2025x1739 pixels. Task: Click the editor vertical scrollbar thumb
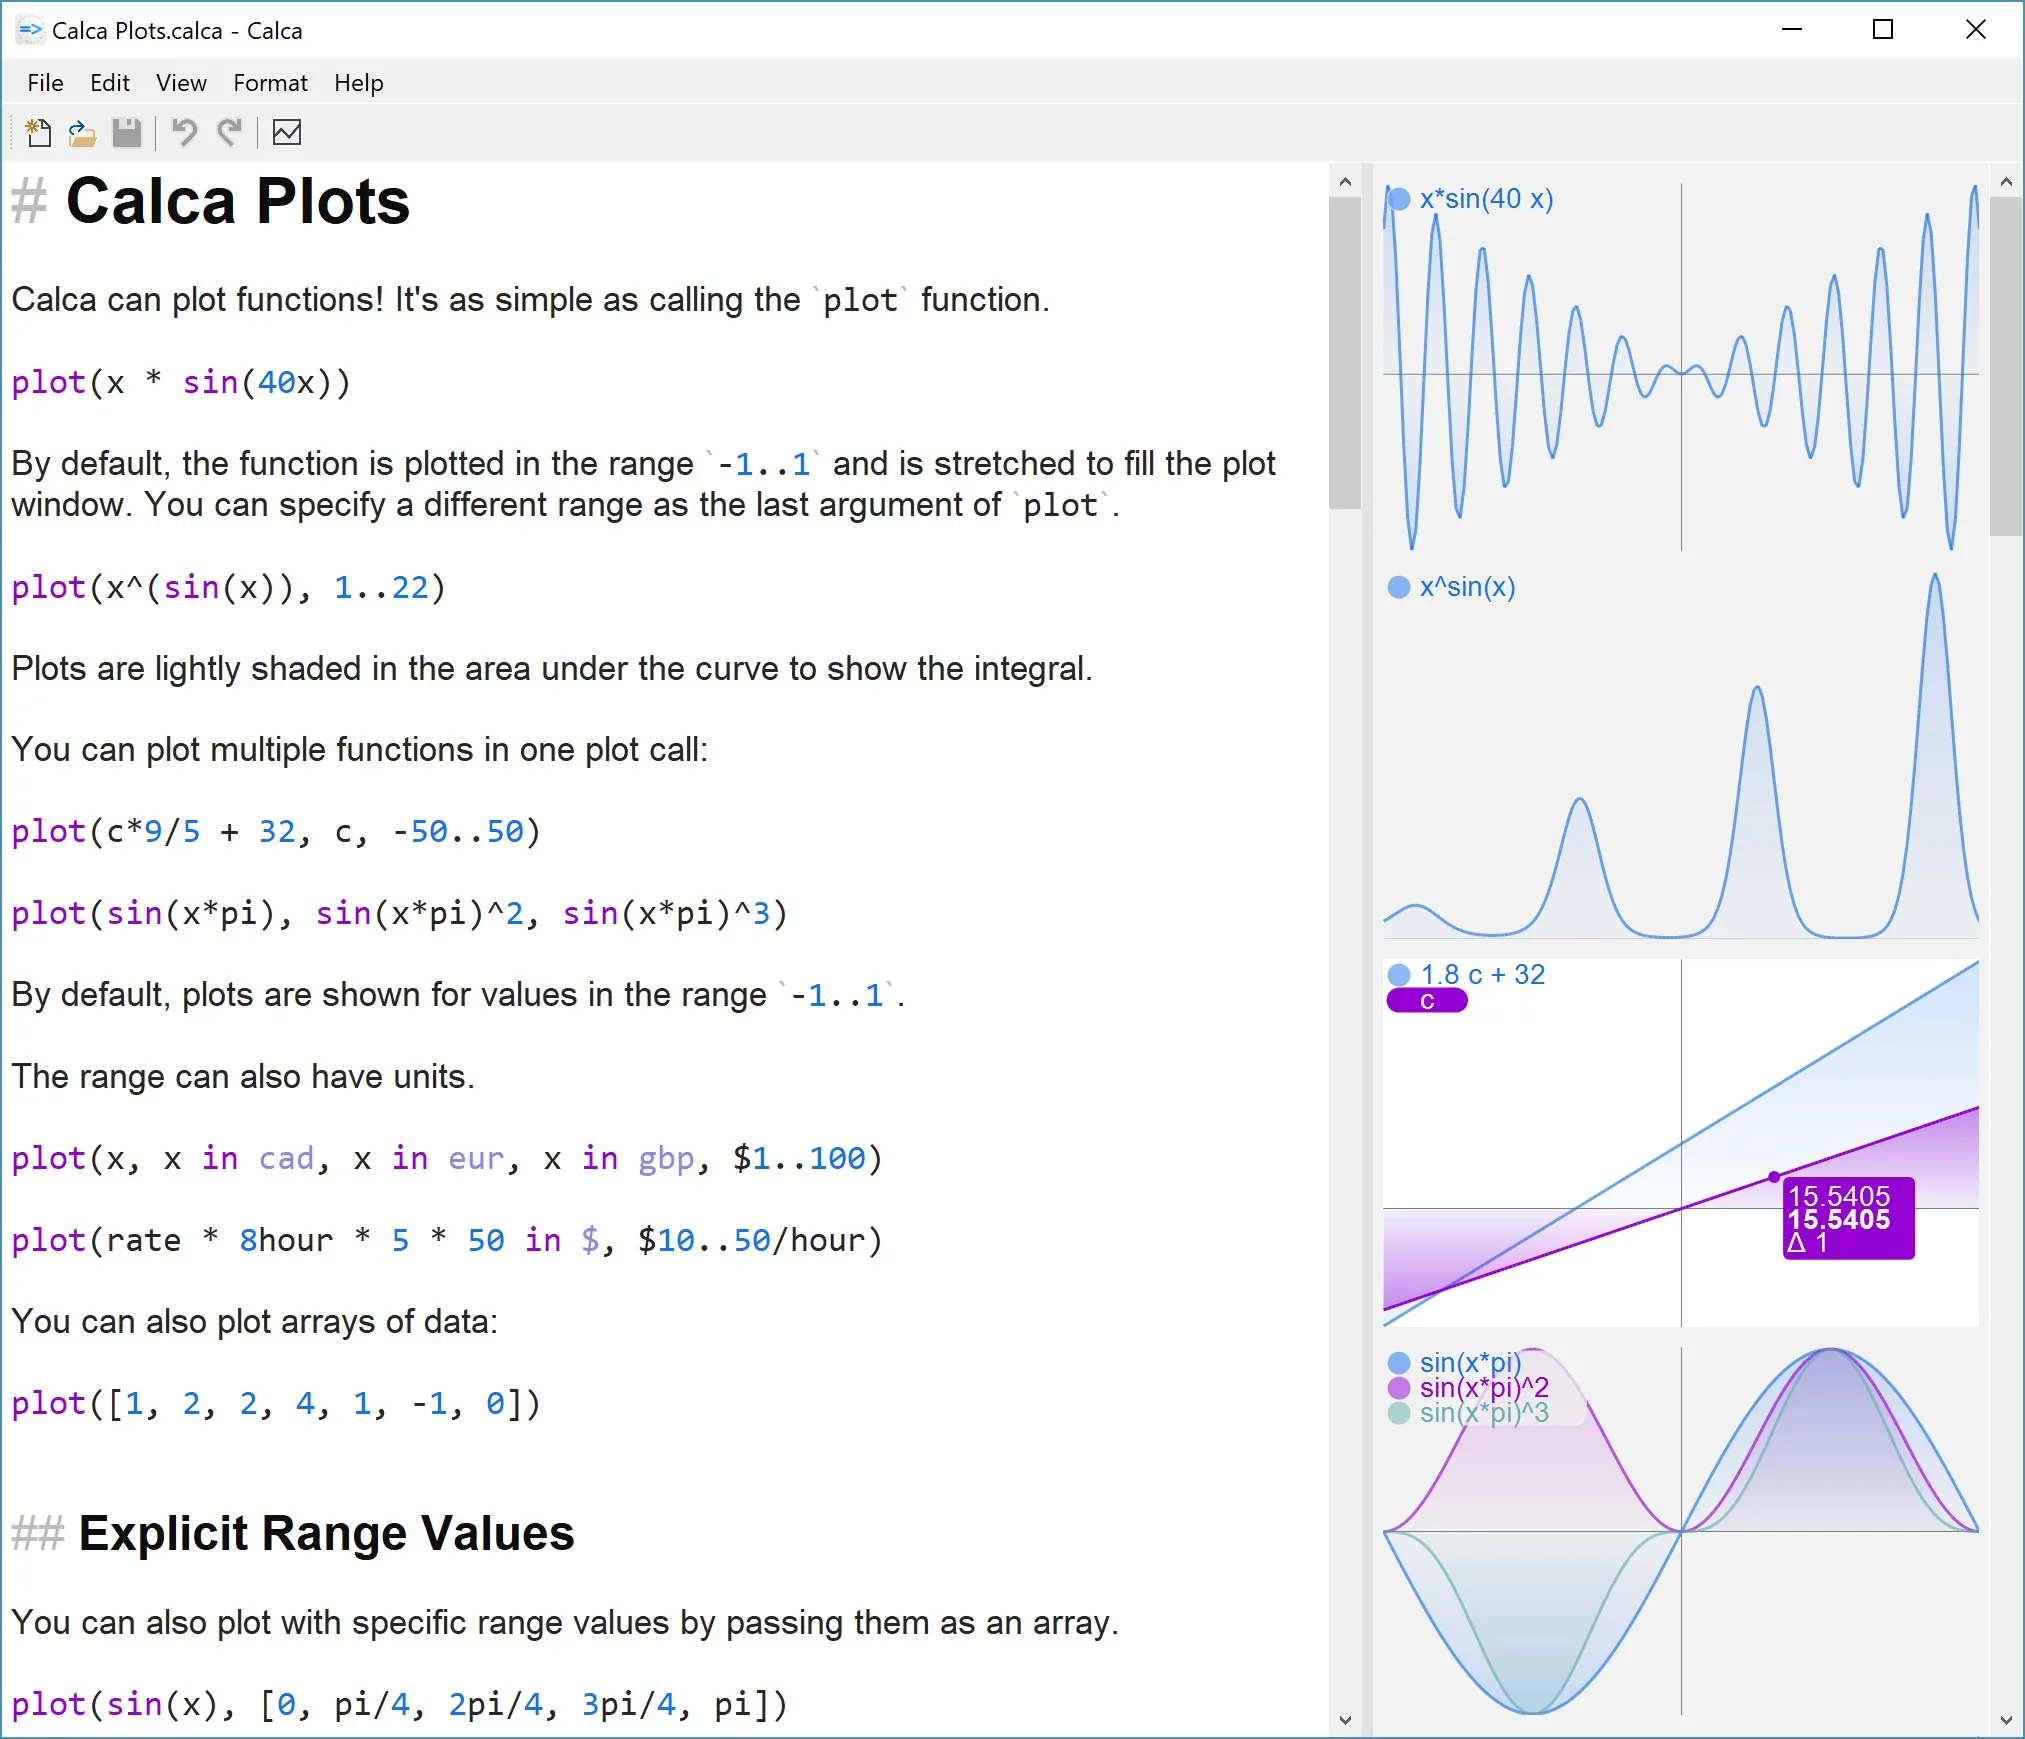point(1345,354)
